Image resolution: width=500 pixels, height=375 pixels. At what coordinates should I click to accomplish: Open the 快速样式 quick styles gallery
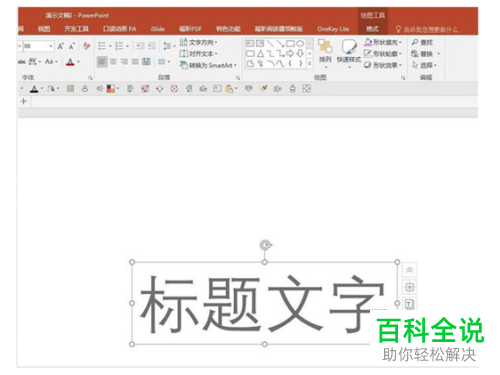click(x=349, y=53)
